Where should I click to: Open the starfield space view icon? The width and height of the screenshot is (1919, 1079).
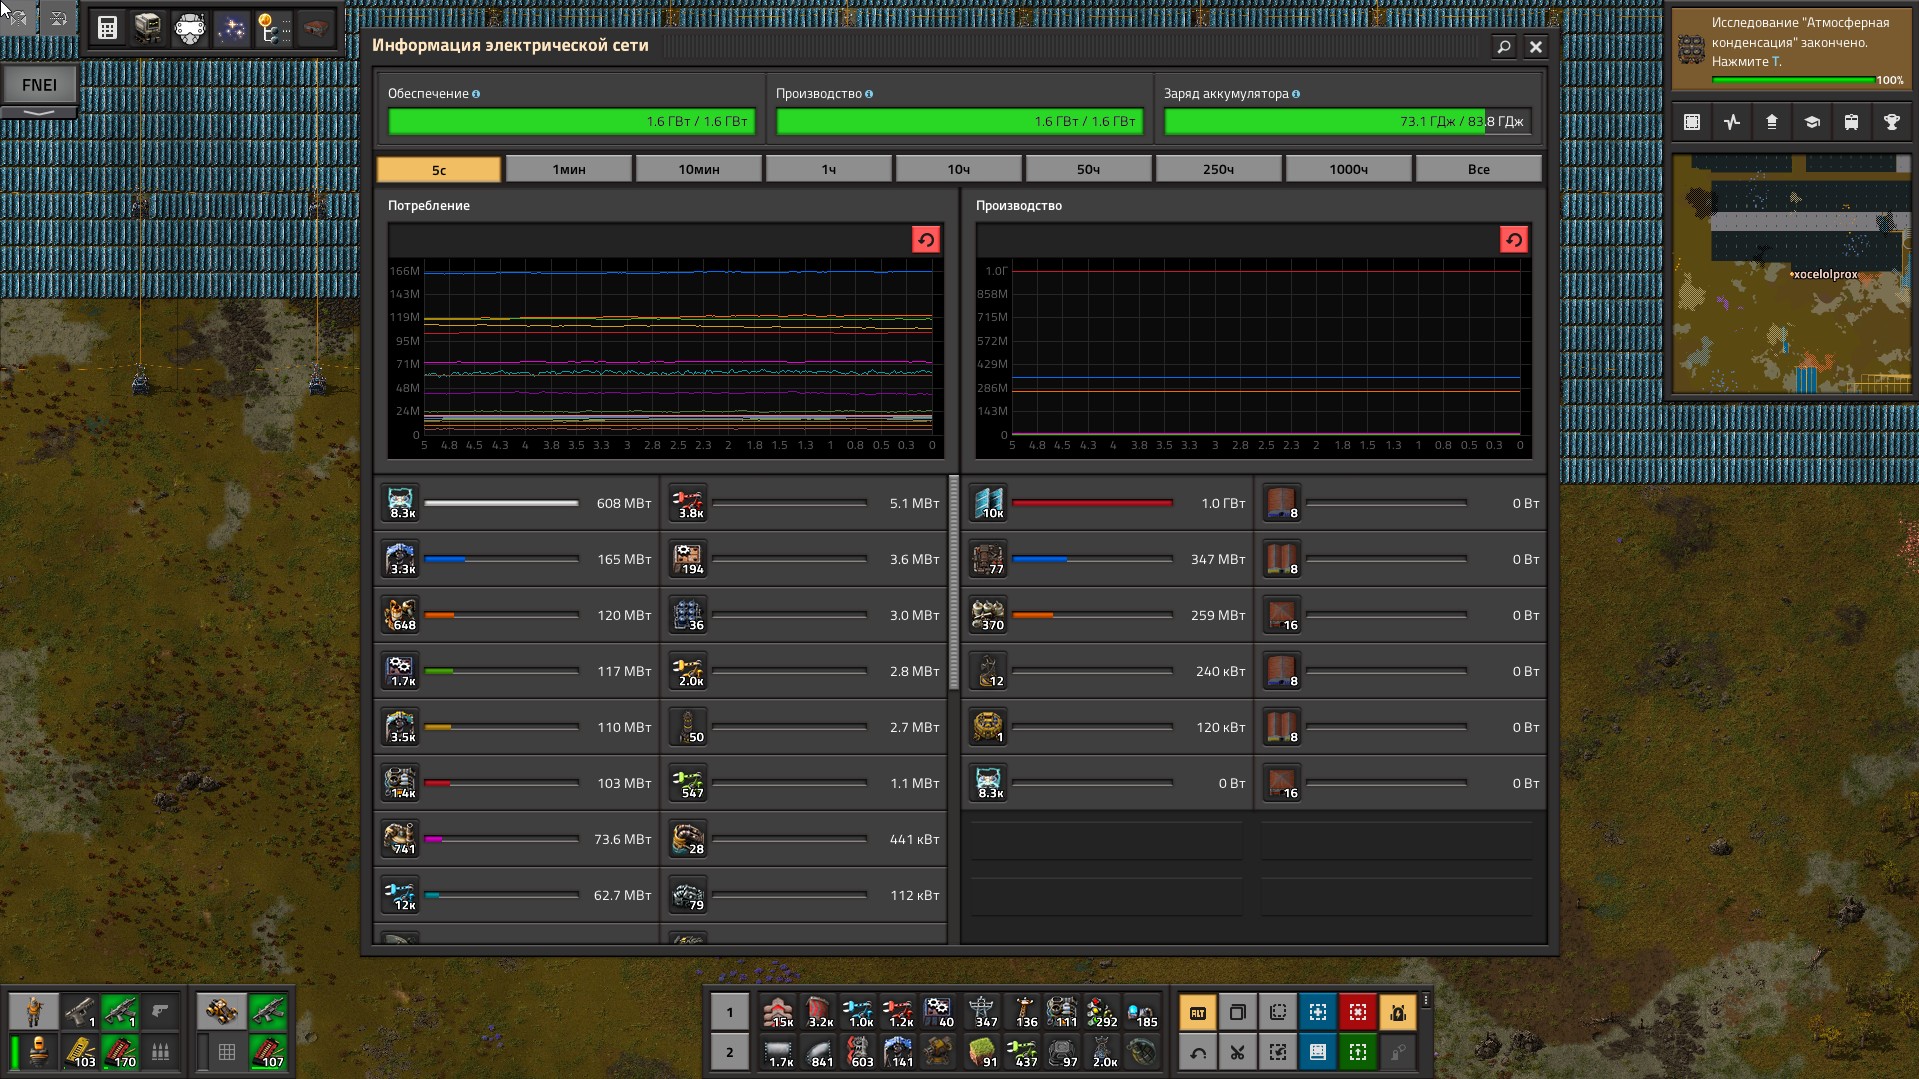pyautogui.click(x=232, y=28)
